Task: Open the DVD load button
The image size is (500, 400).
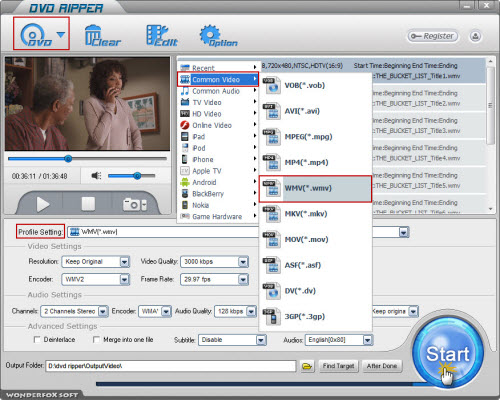Action: pyautogui.click(x=36, y=34)
